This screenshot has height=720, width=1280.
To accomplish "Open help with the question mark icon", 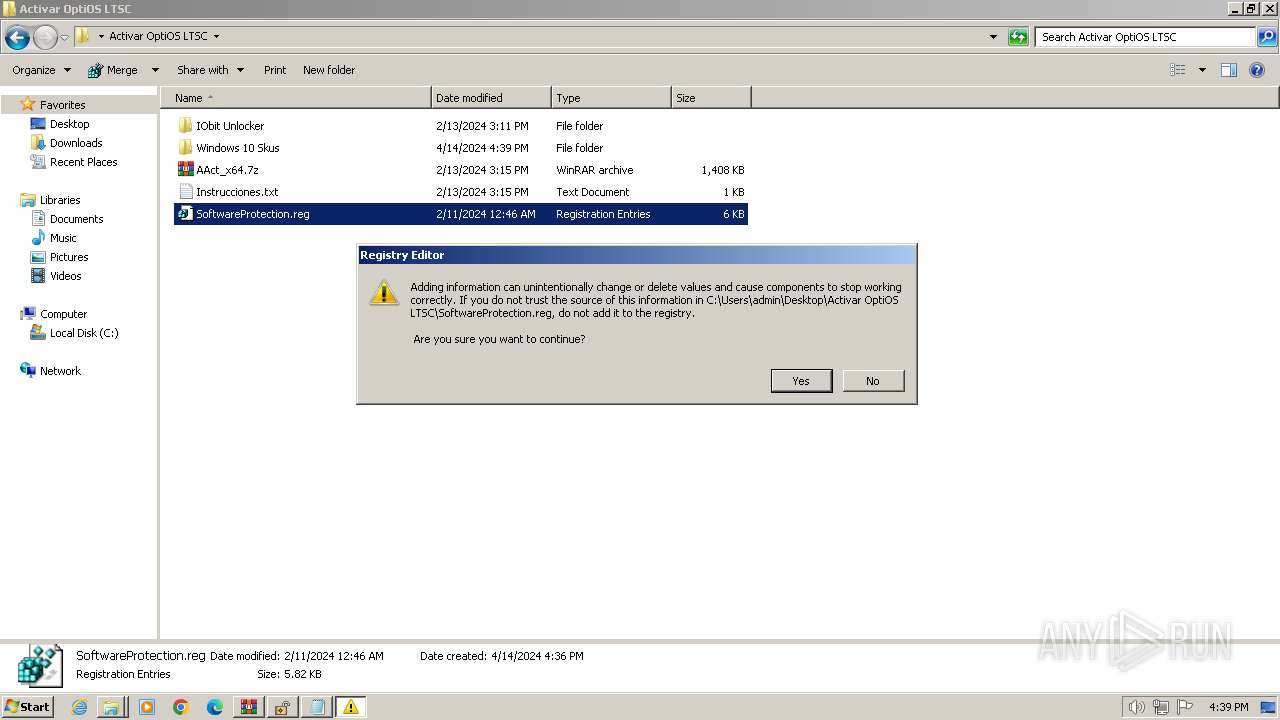I will tap(1258, 70).
